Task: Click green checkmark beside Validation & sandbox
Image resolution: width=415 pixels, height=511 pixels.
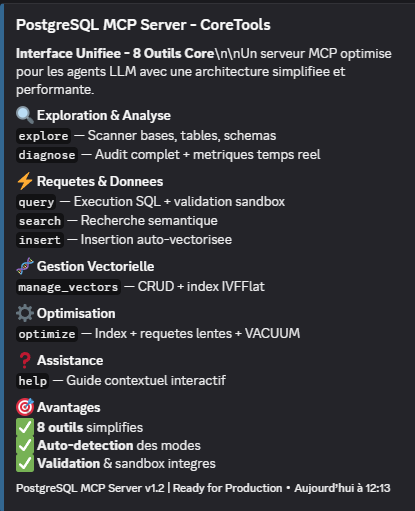Action: pos(25,464)
